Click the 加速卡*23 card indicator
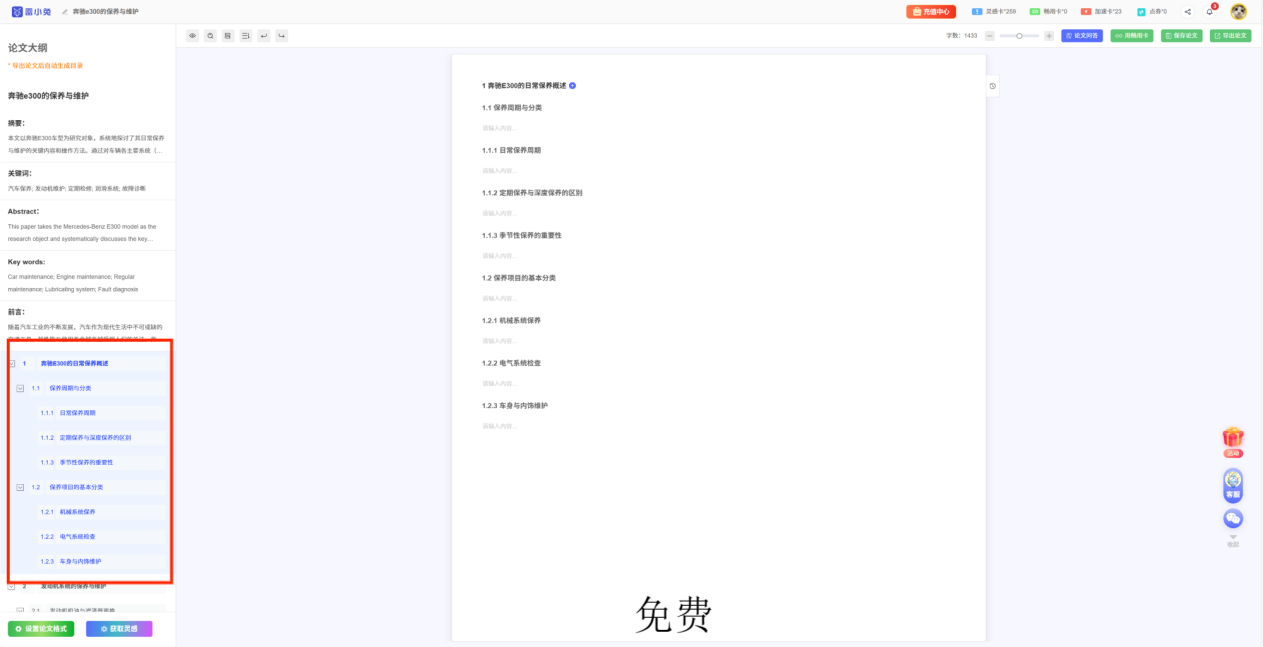Image resolution: width=1263 pixels, height=647 pixels. [1101, 12]
